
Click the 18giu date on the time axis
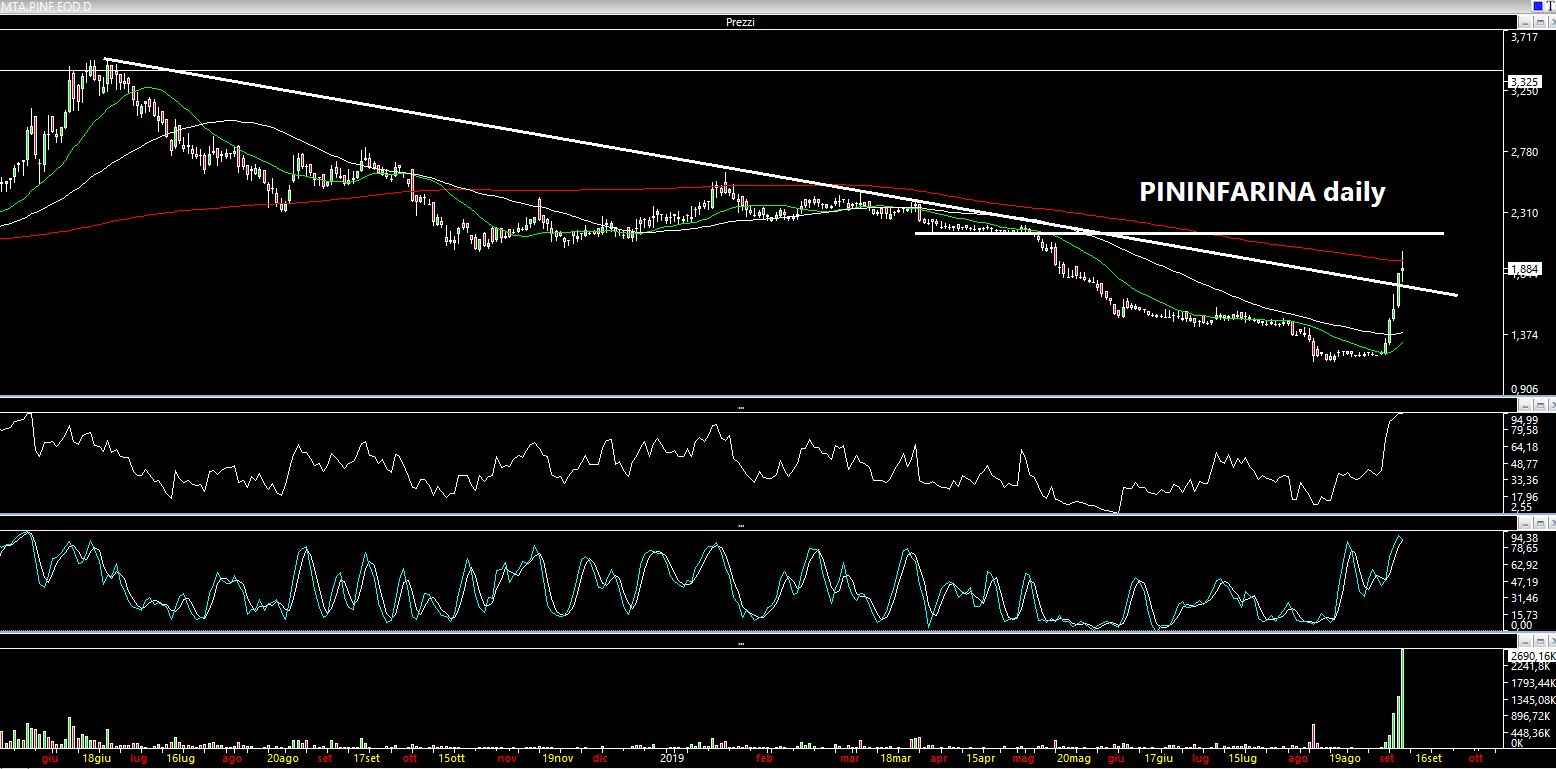pos(95,759)
